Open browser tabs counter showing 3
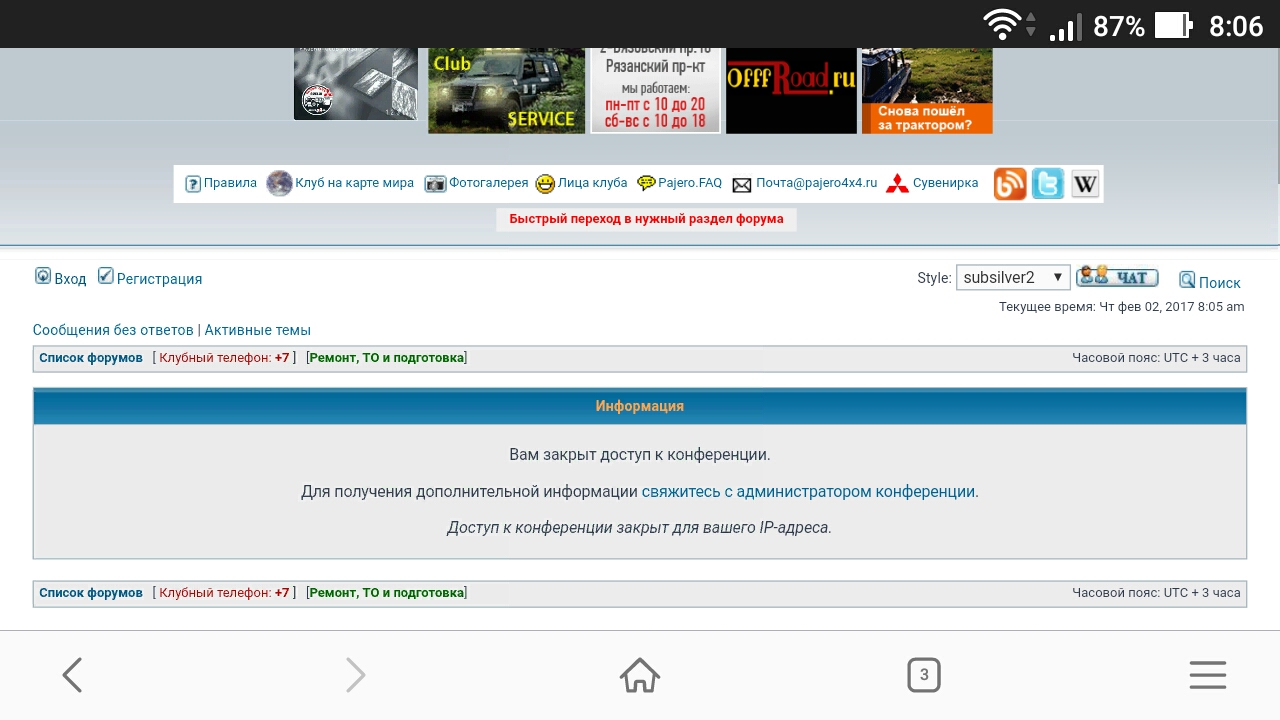 pyautogui.click(x=923, y=675)
